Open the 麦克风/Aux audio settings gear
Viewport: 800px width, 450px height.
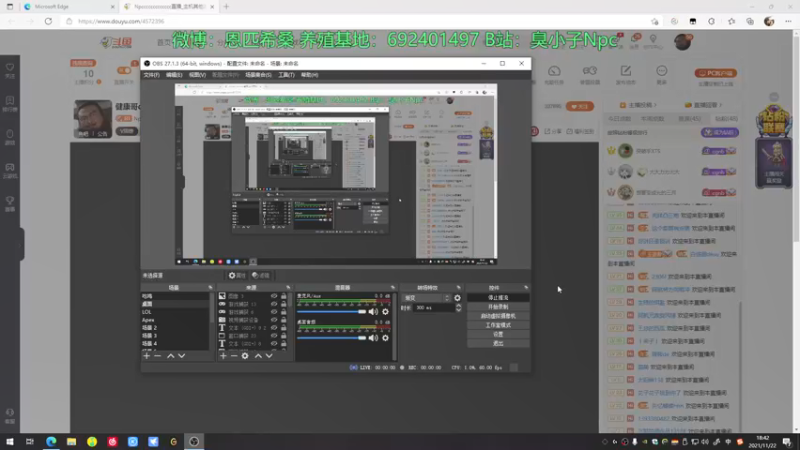(x=385, y=312)
